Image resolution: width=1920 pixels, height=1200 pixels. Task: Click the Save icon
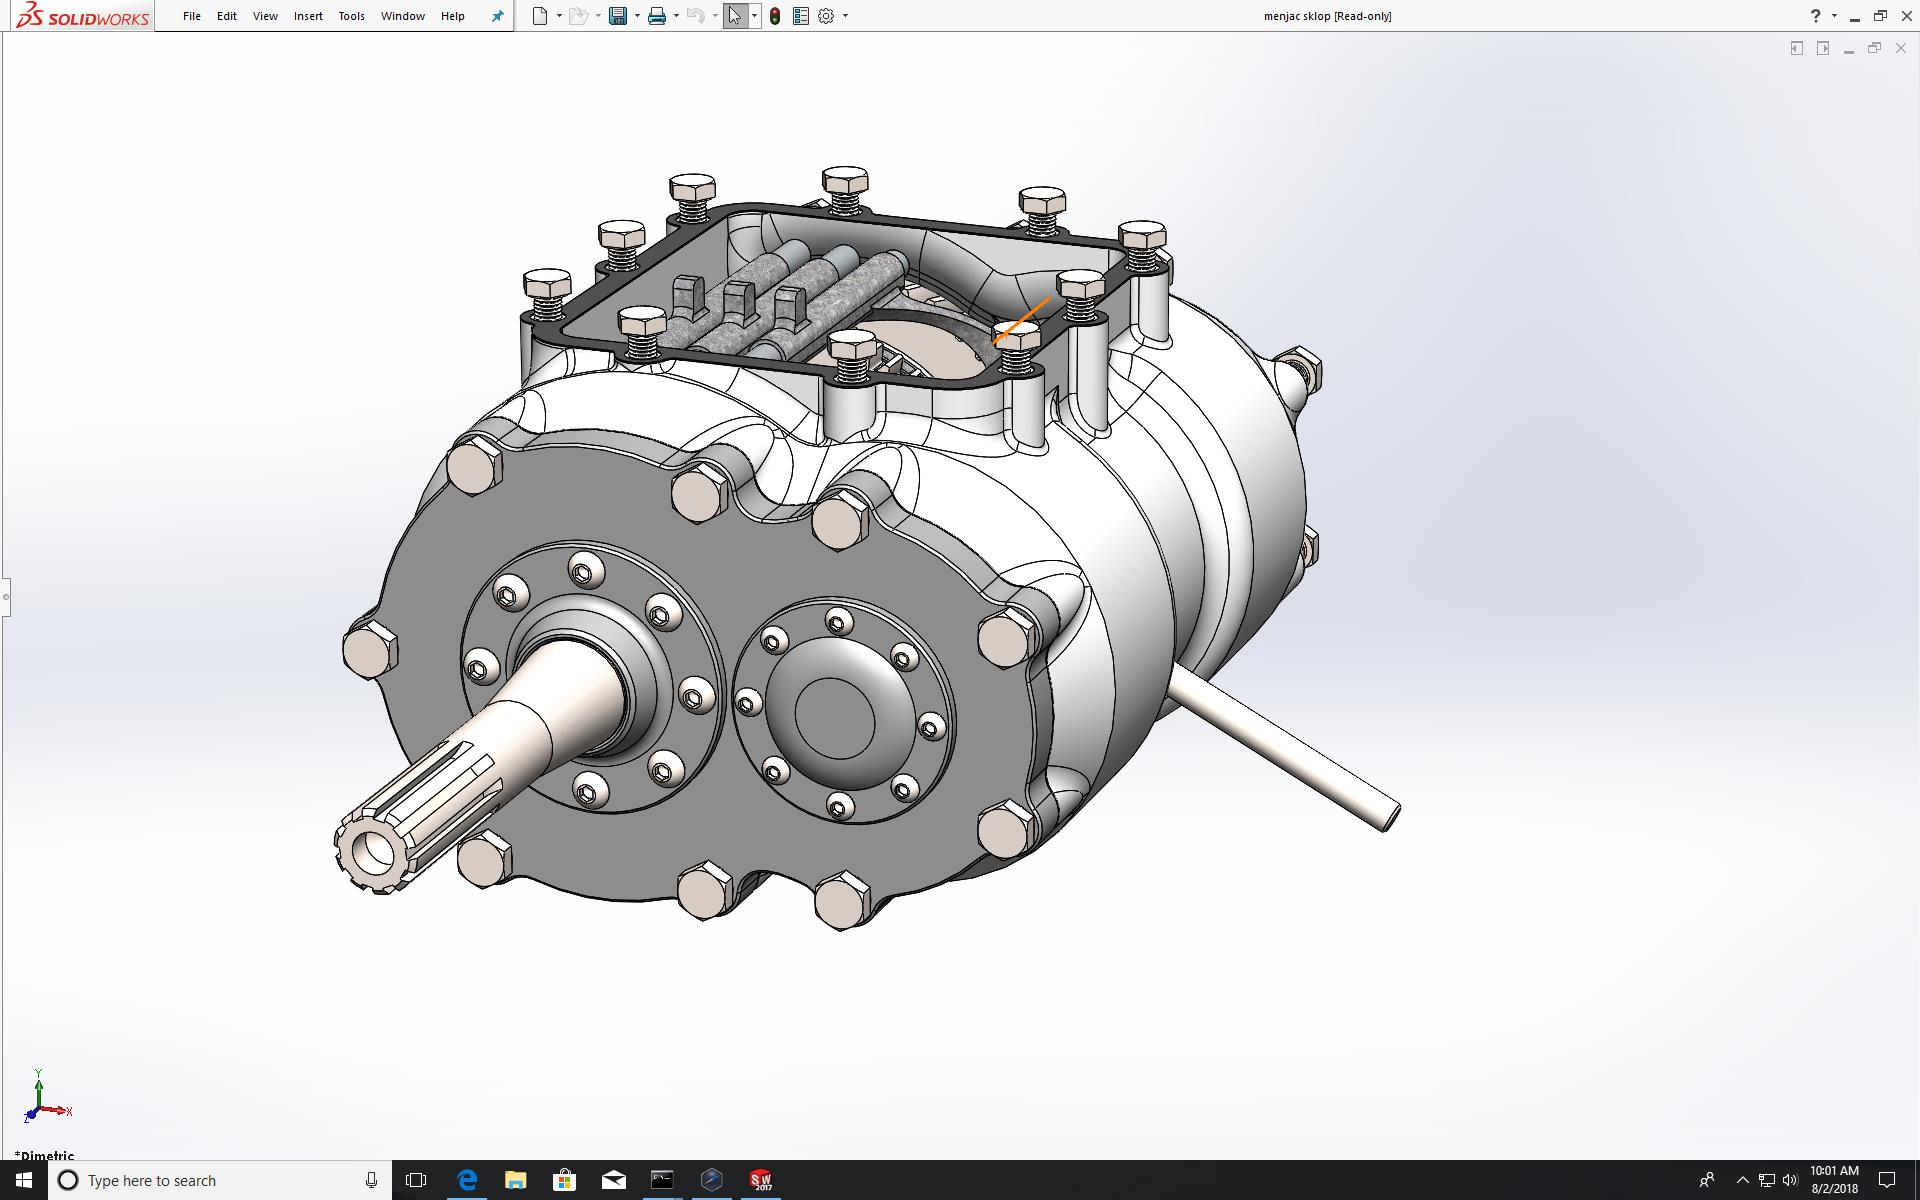618,16
